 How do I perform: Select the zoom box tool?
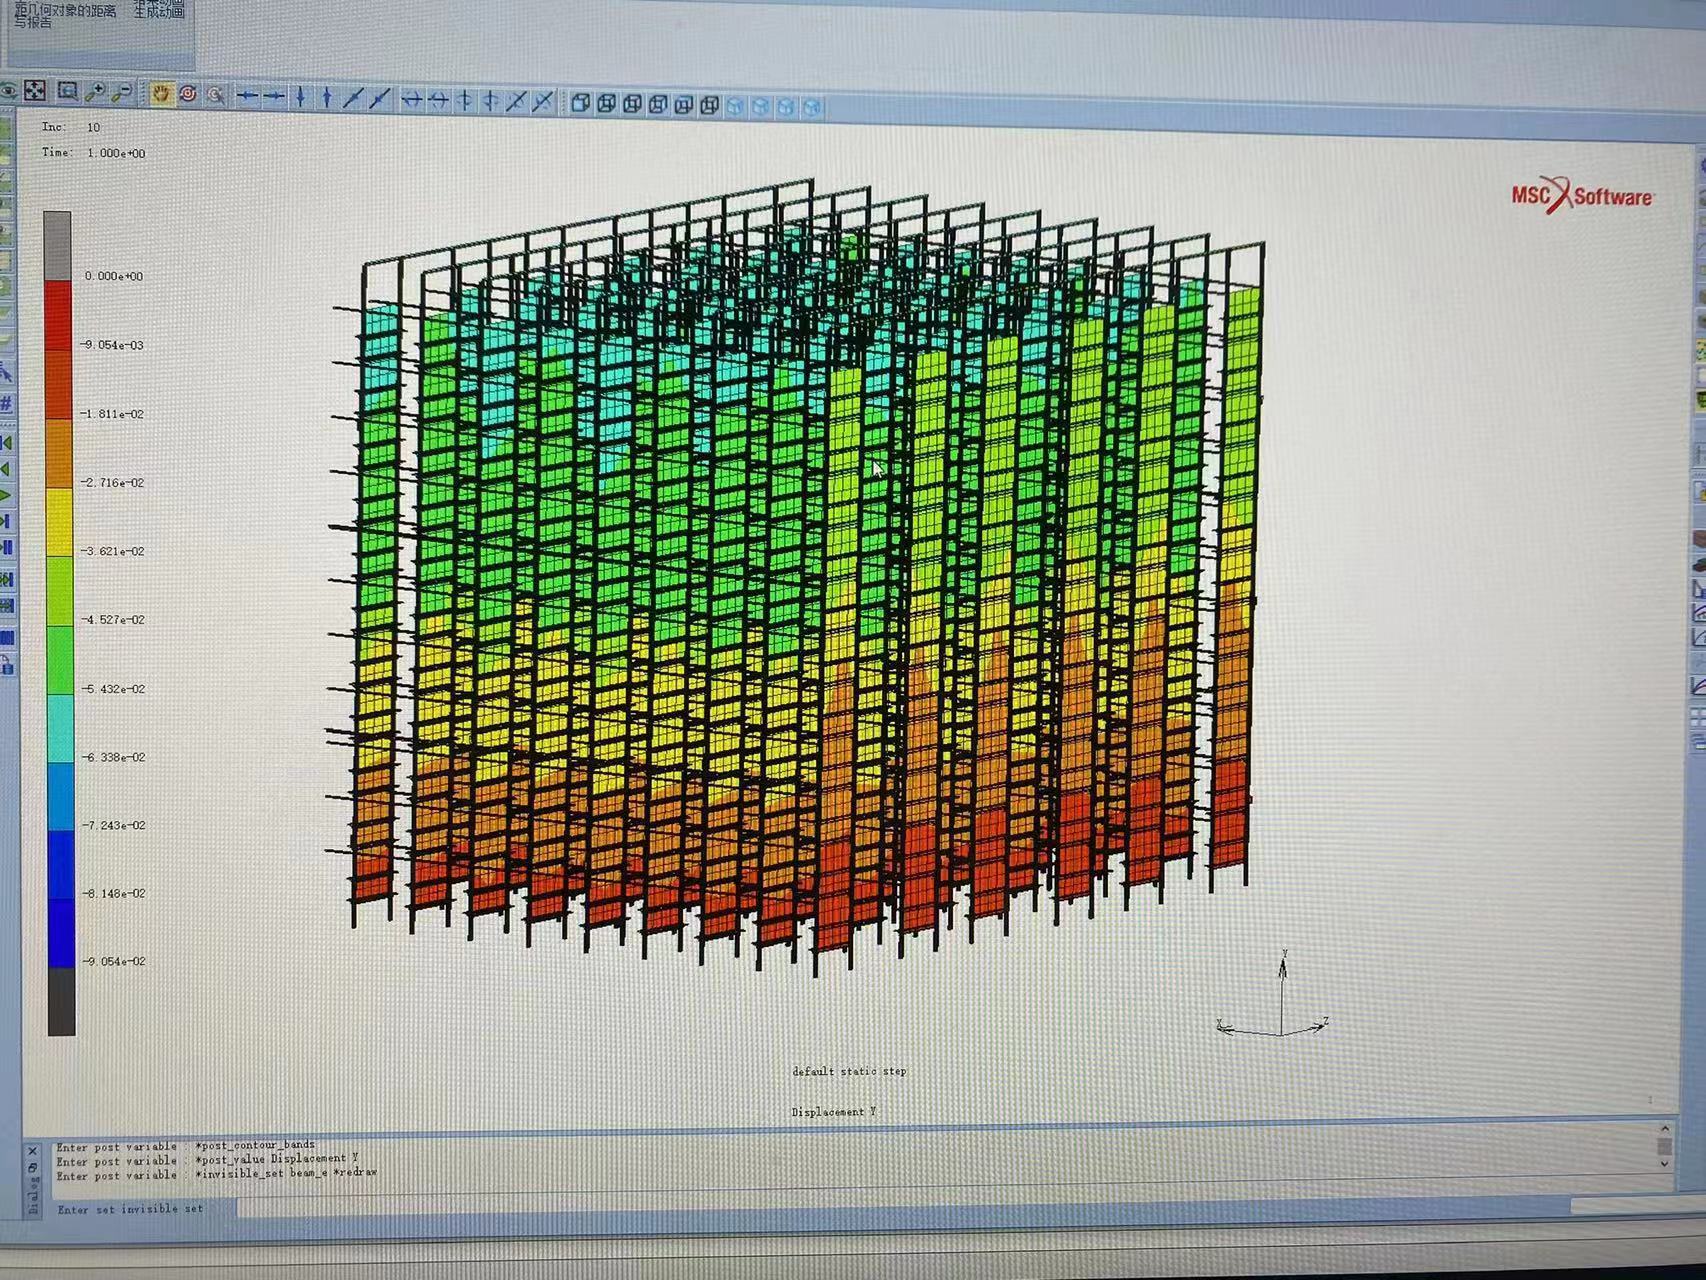pos(67,92)
